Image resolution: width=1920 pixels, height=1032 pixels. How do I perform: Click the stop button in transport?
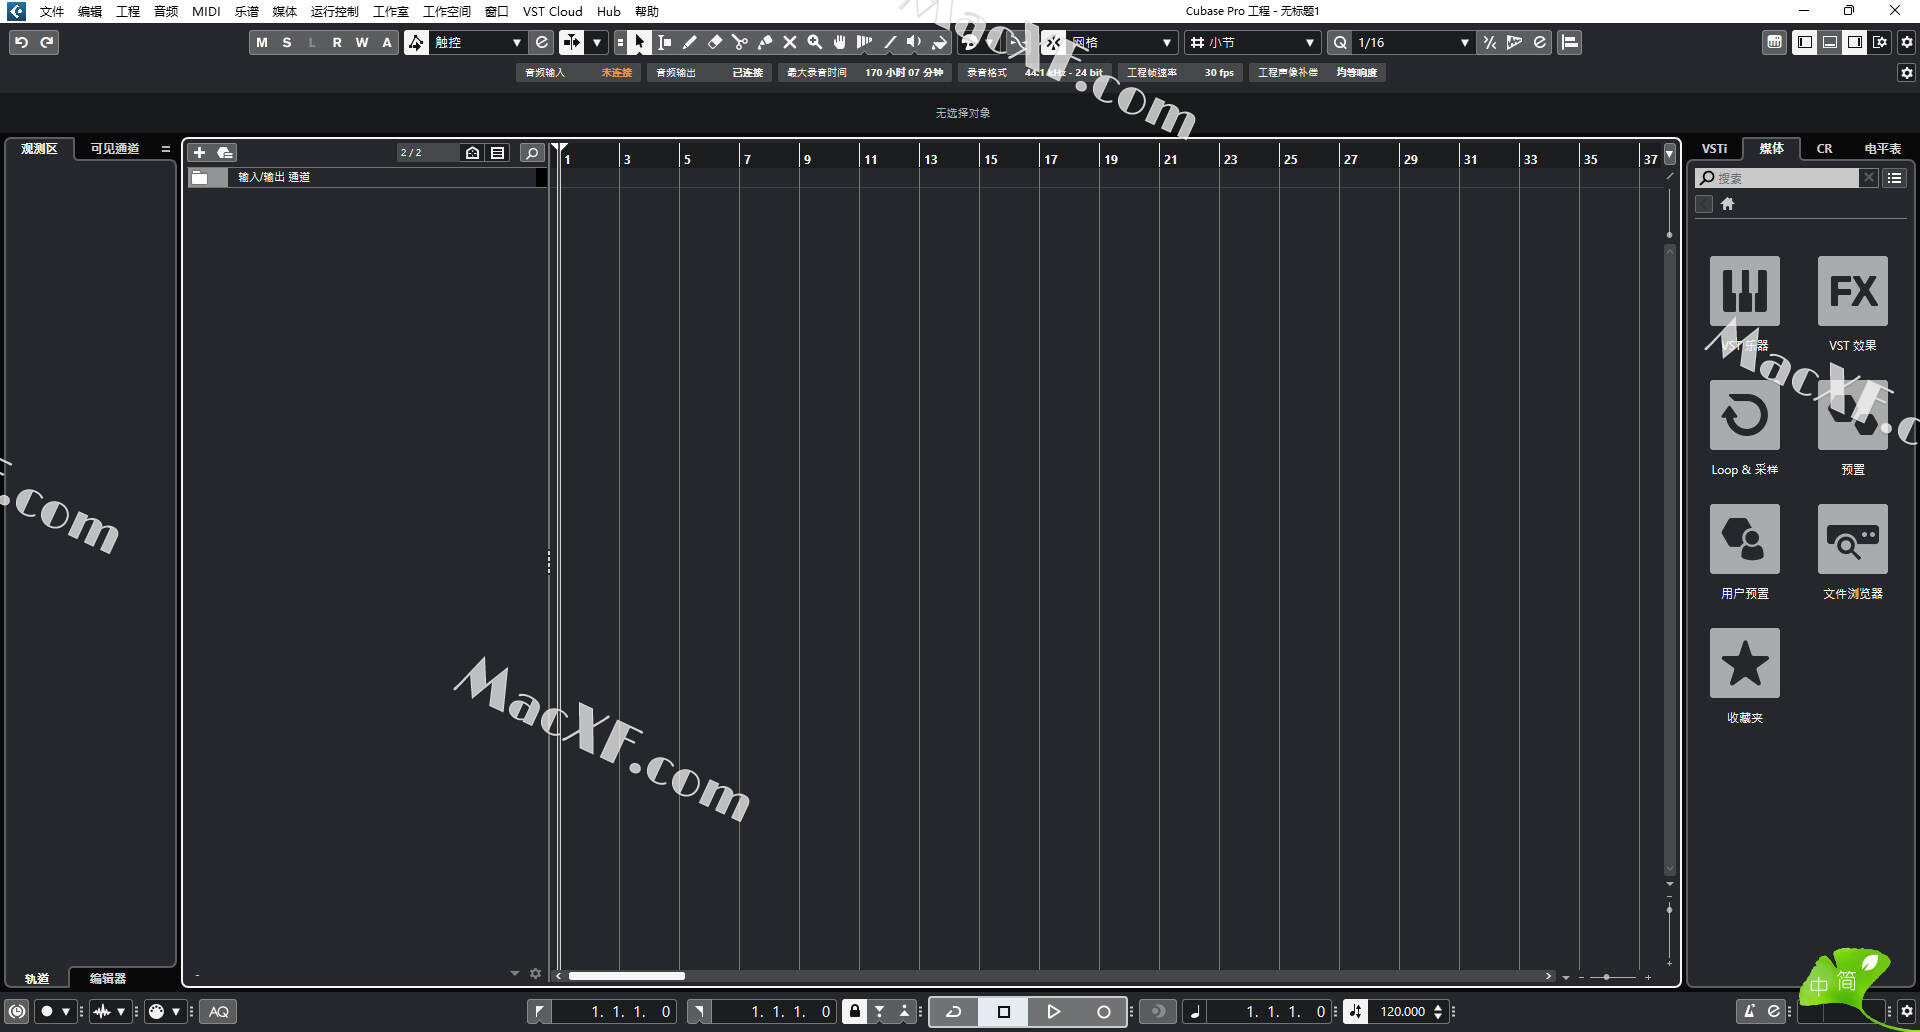(1004, 1011)
